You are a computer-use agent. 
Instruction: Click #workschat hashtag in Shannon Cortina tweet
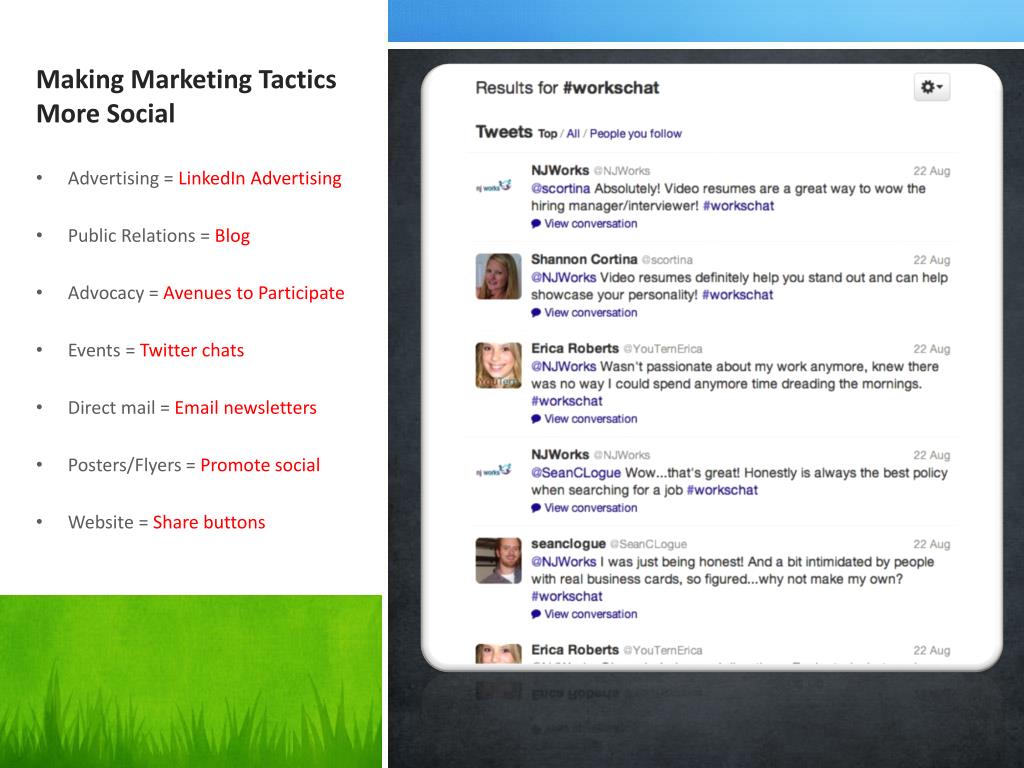pyautogui.click(x=737, y=295)
